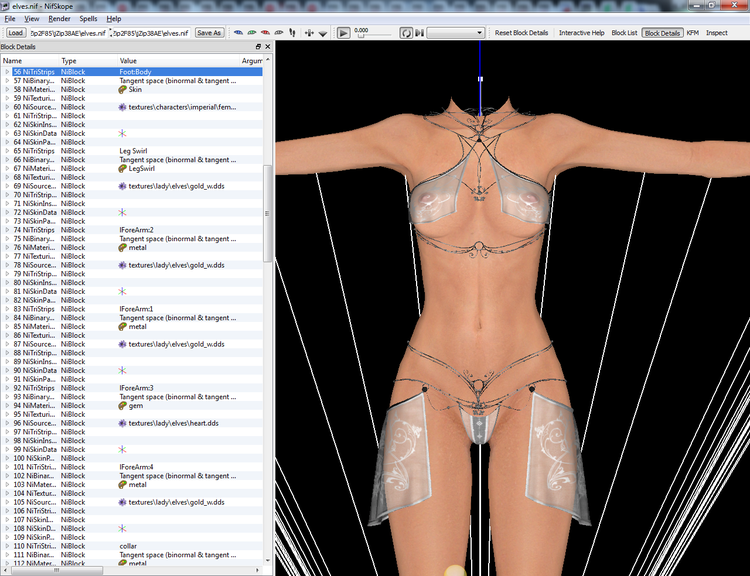This screenshot has width=750, height=576.
Task: Click the Skin material palette icon
Action: (123, 90)
